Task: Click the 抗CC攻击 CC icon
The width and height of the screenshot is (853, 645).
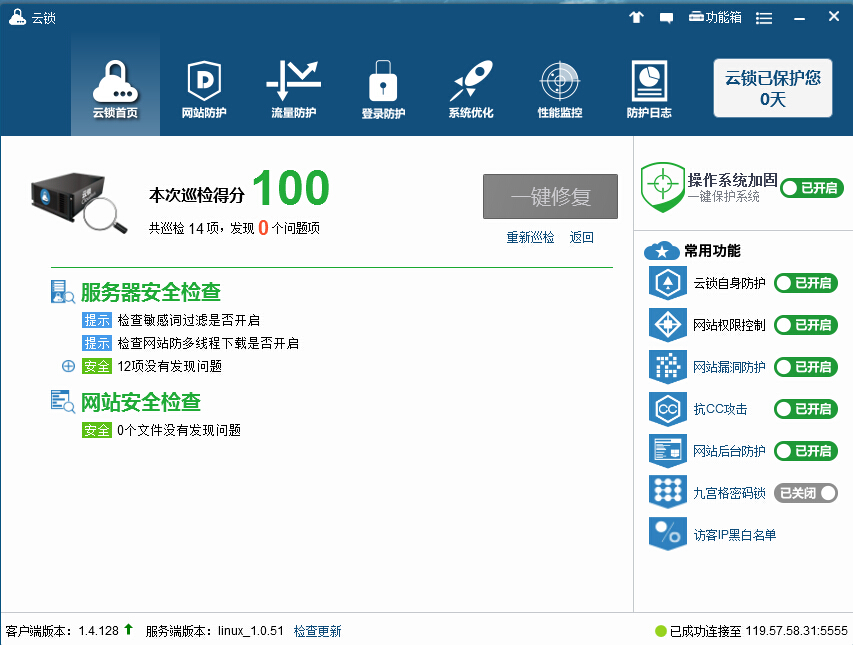Action: click(668, 409)
